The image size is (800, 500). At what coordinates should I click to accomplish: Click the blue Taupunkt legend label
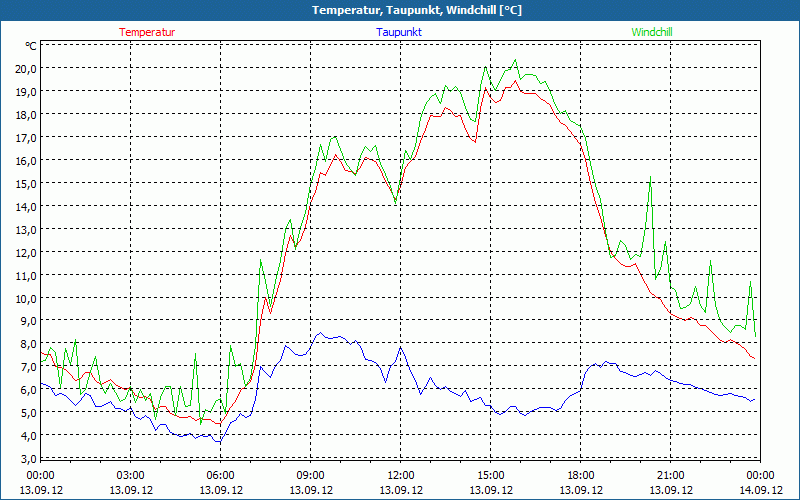399,32
